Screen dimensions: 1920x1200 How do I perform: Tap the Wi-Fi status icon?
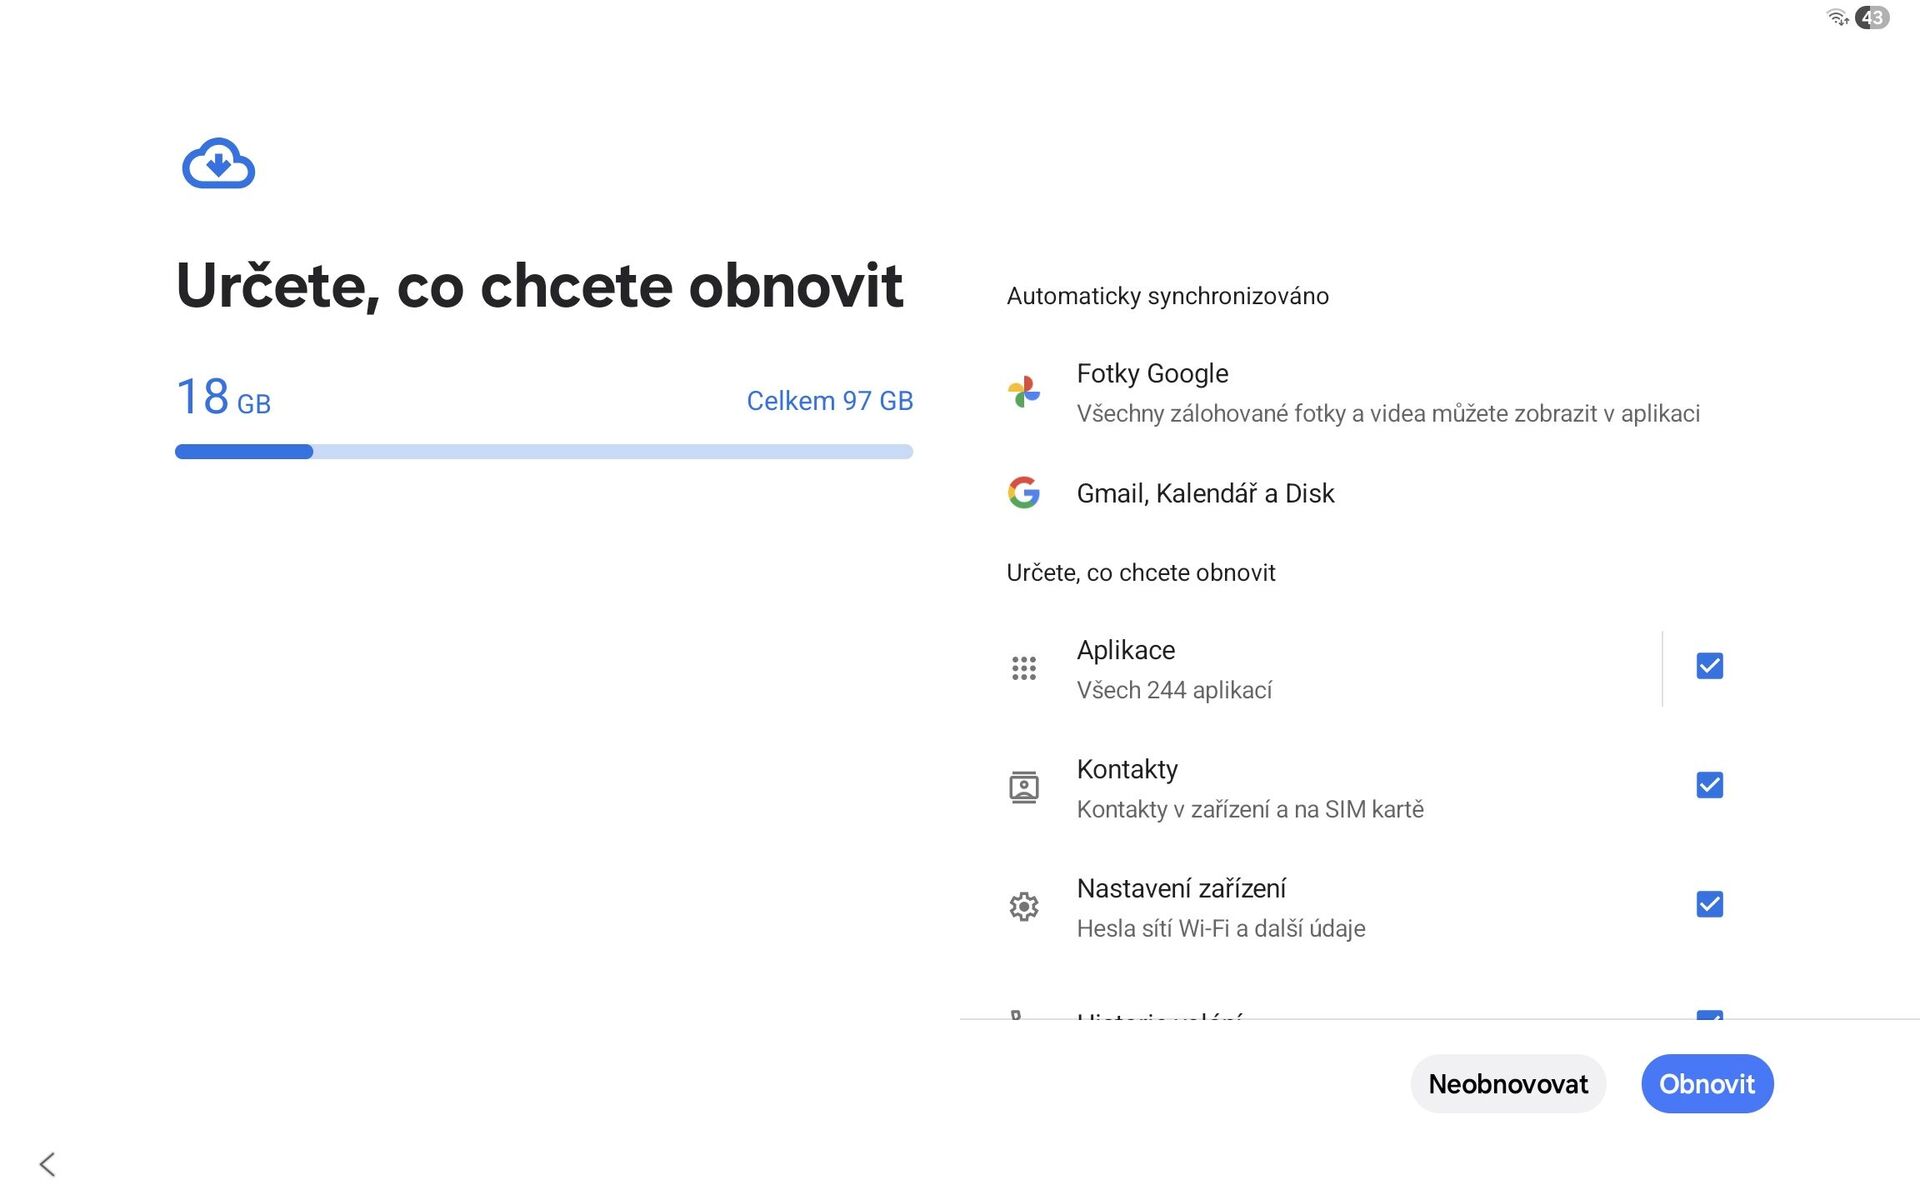[1837, 18]
